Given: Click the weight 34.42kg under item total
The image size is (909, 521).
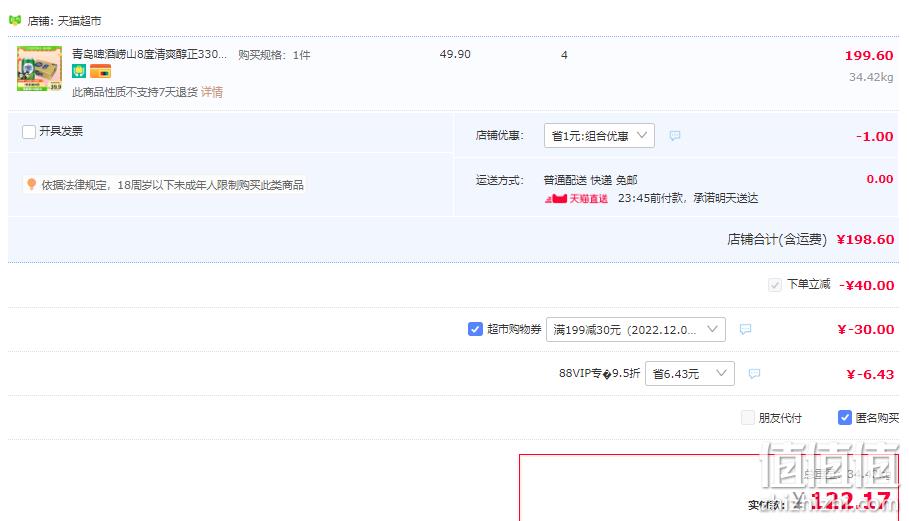Looking at the screenshot, I should click(871, 77).
